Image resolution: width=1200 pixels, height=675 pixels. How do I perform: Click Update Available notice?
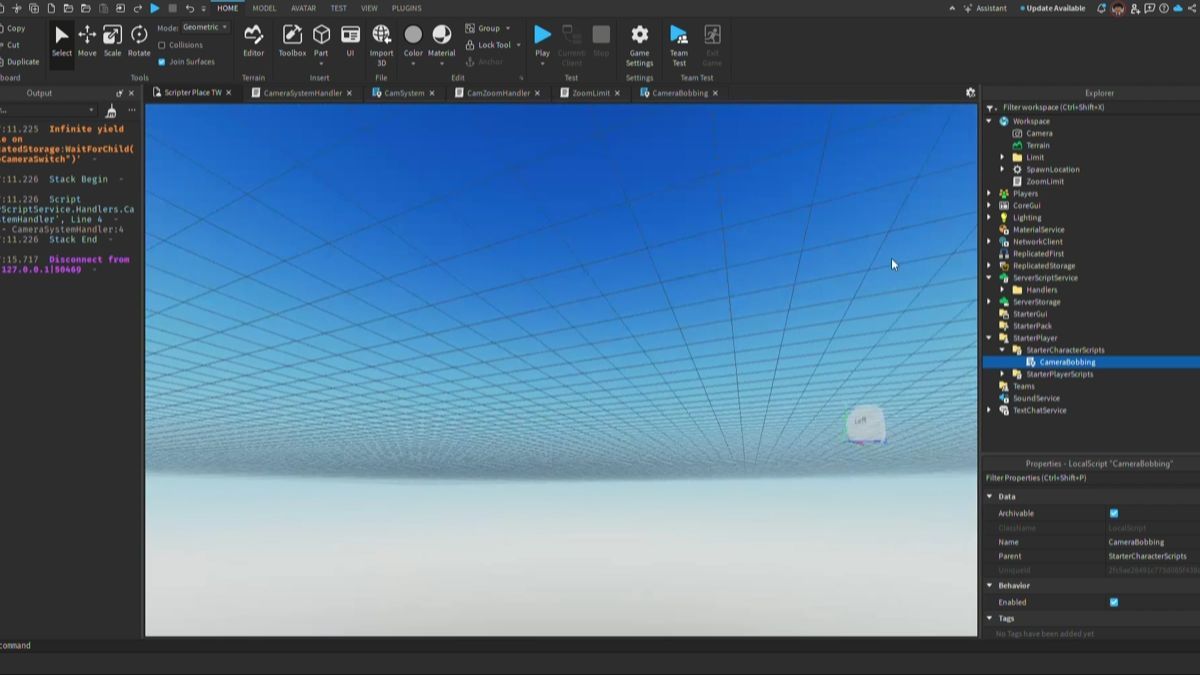[x=1053, y=8]
